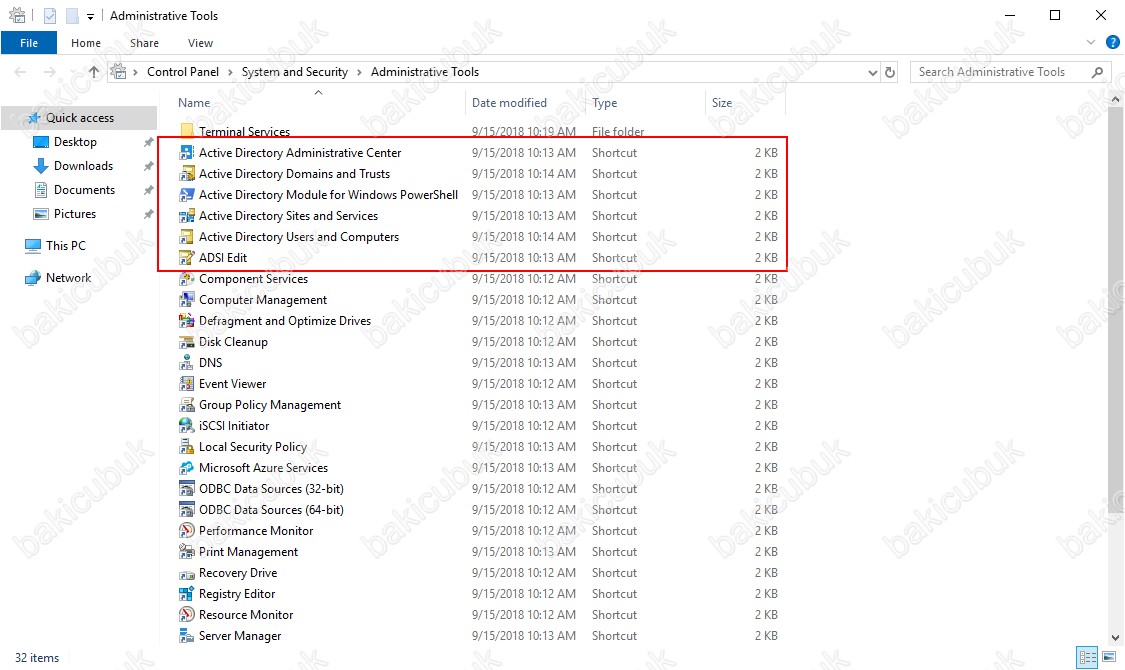Switch to details view button
The width and height of the screenshot is (1125, 670).
point(1086,658)
